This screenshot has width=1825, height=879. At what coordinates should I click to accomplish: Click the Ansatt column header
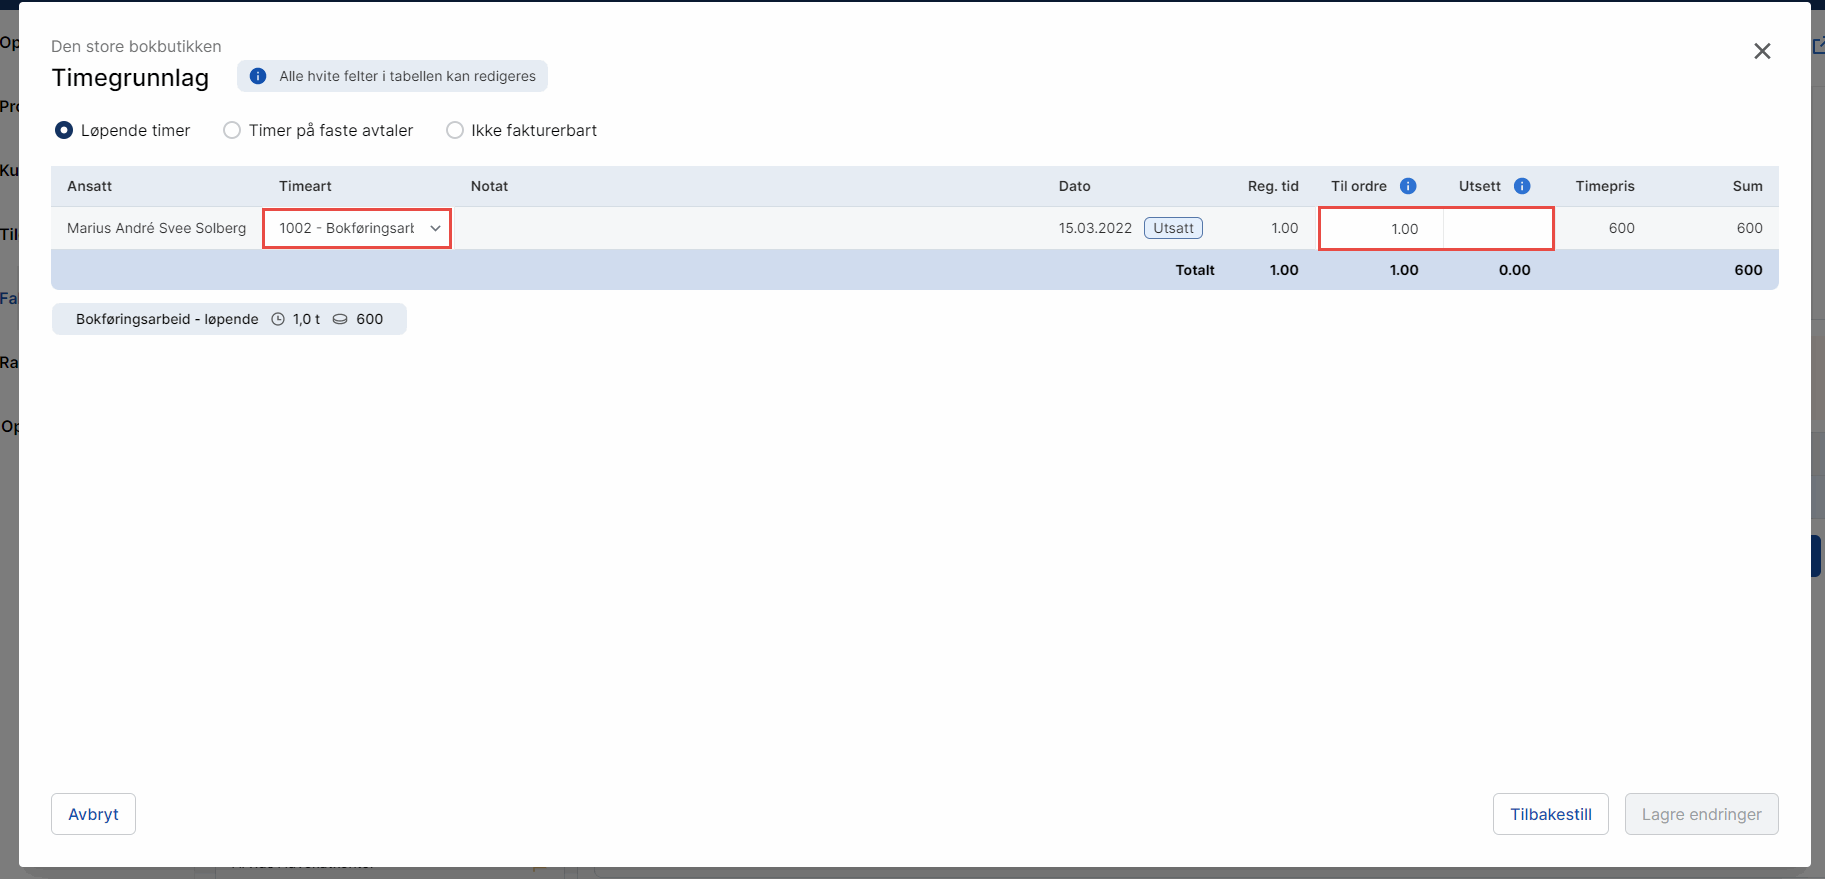(x=89, y=186)
